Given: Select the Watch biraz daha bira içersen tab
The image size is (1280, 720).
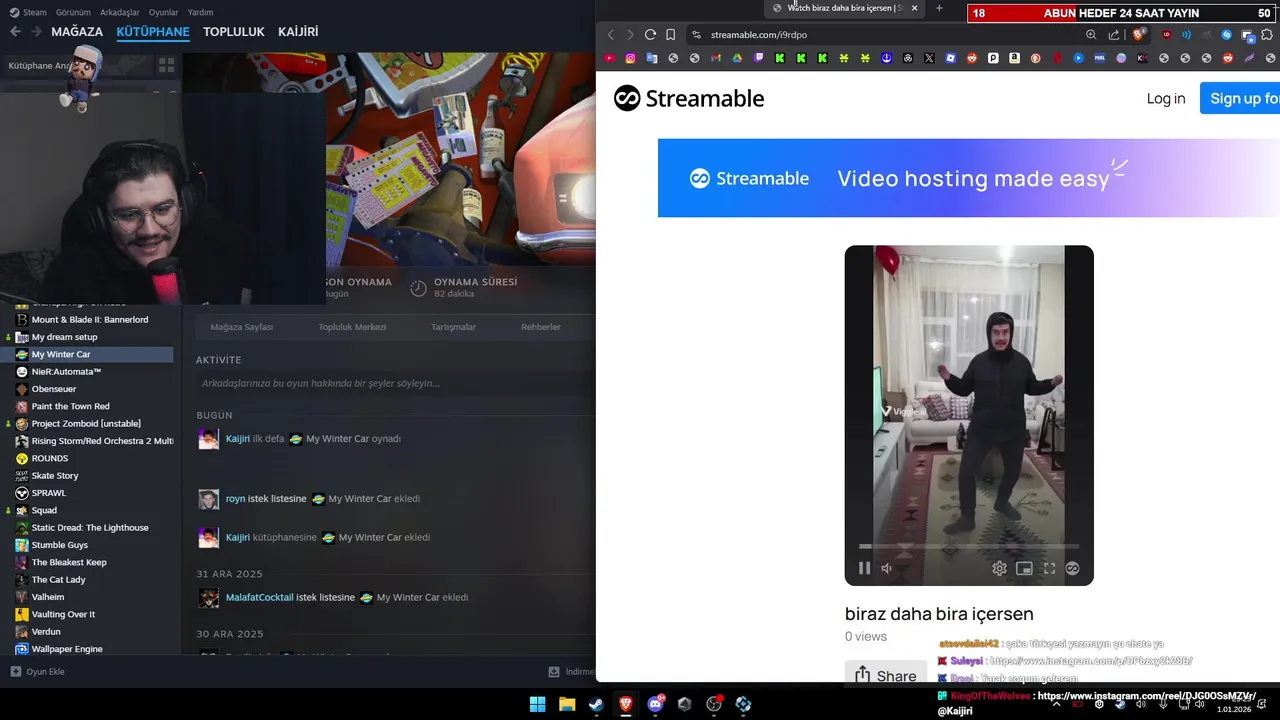Looking at the screenshot, I should [x=846, y=8].
